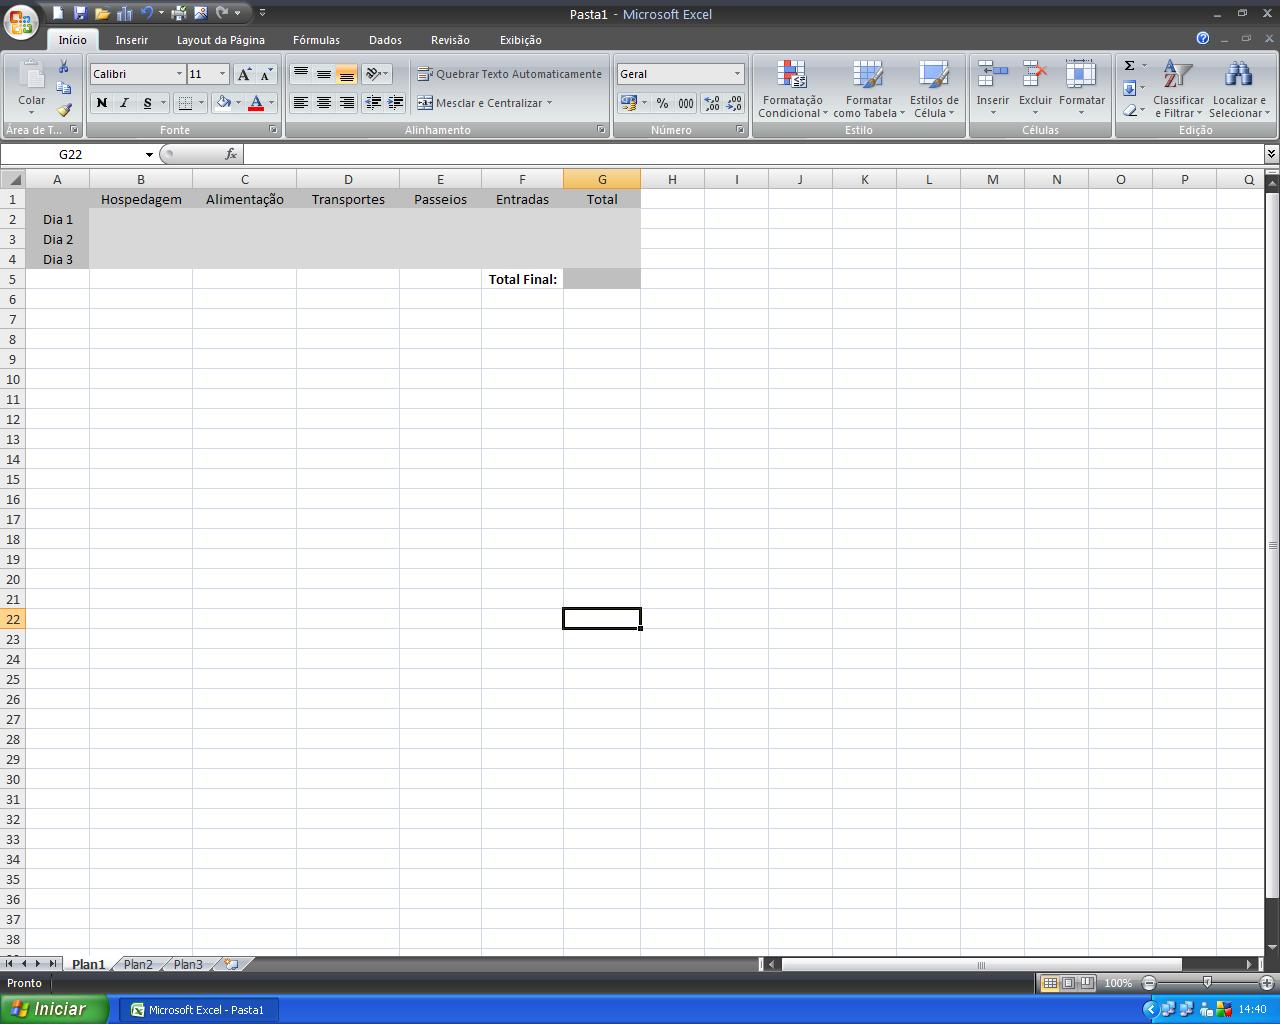
Task: Open Número dialog launcher
Action: pyautogui.click(x=740, y=130)
